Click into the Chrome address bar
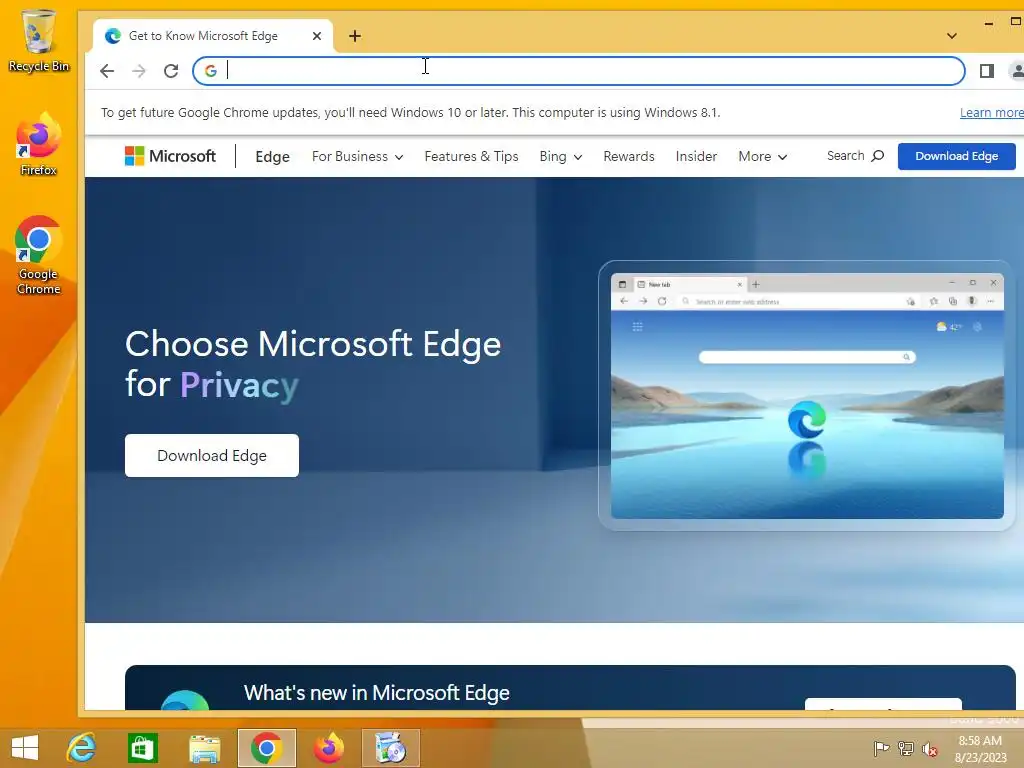1024x768 pixels. 579,71
